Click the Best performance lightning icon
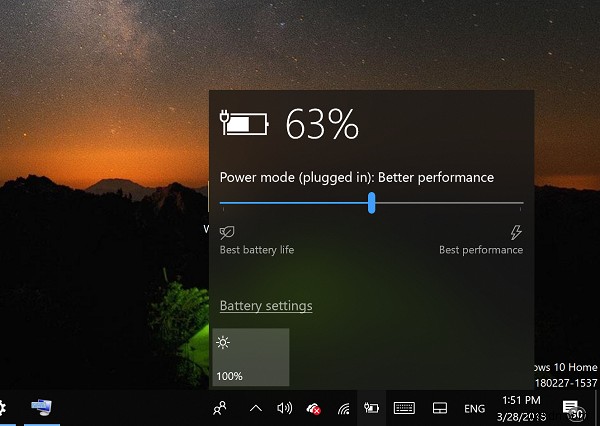 click(x=516, y=232)
